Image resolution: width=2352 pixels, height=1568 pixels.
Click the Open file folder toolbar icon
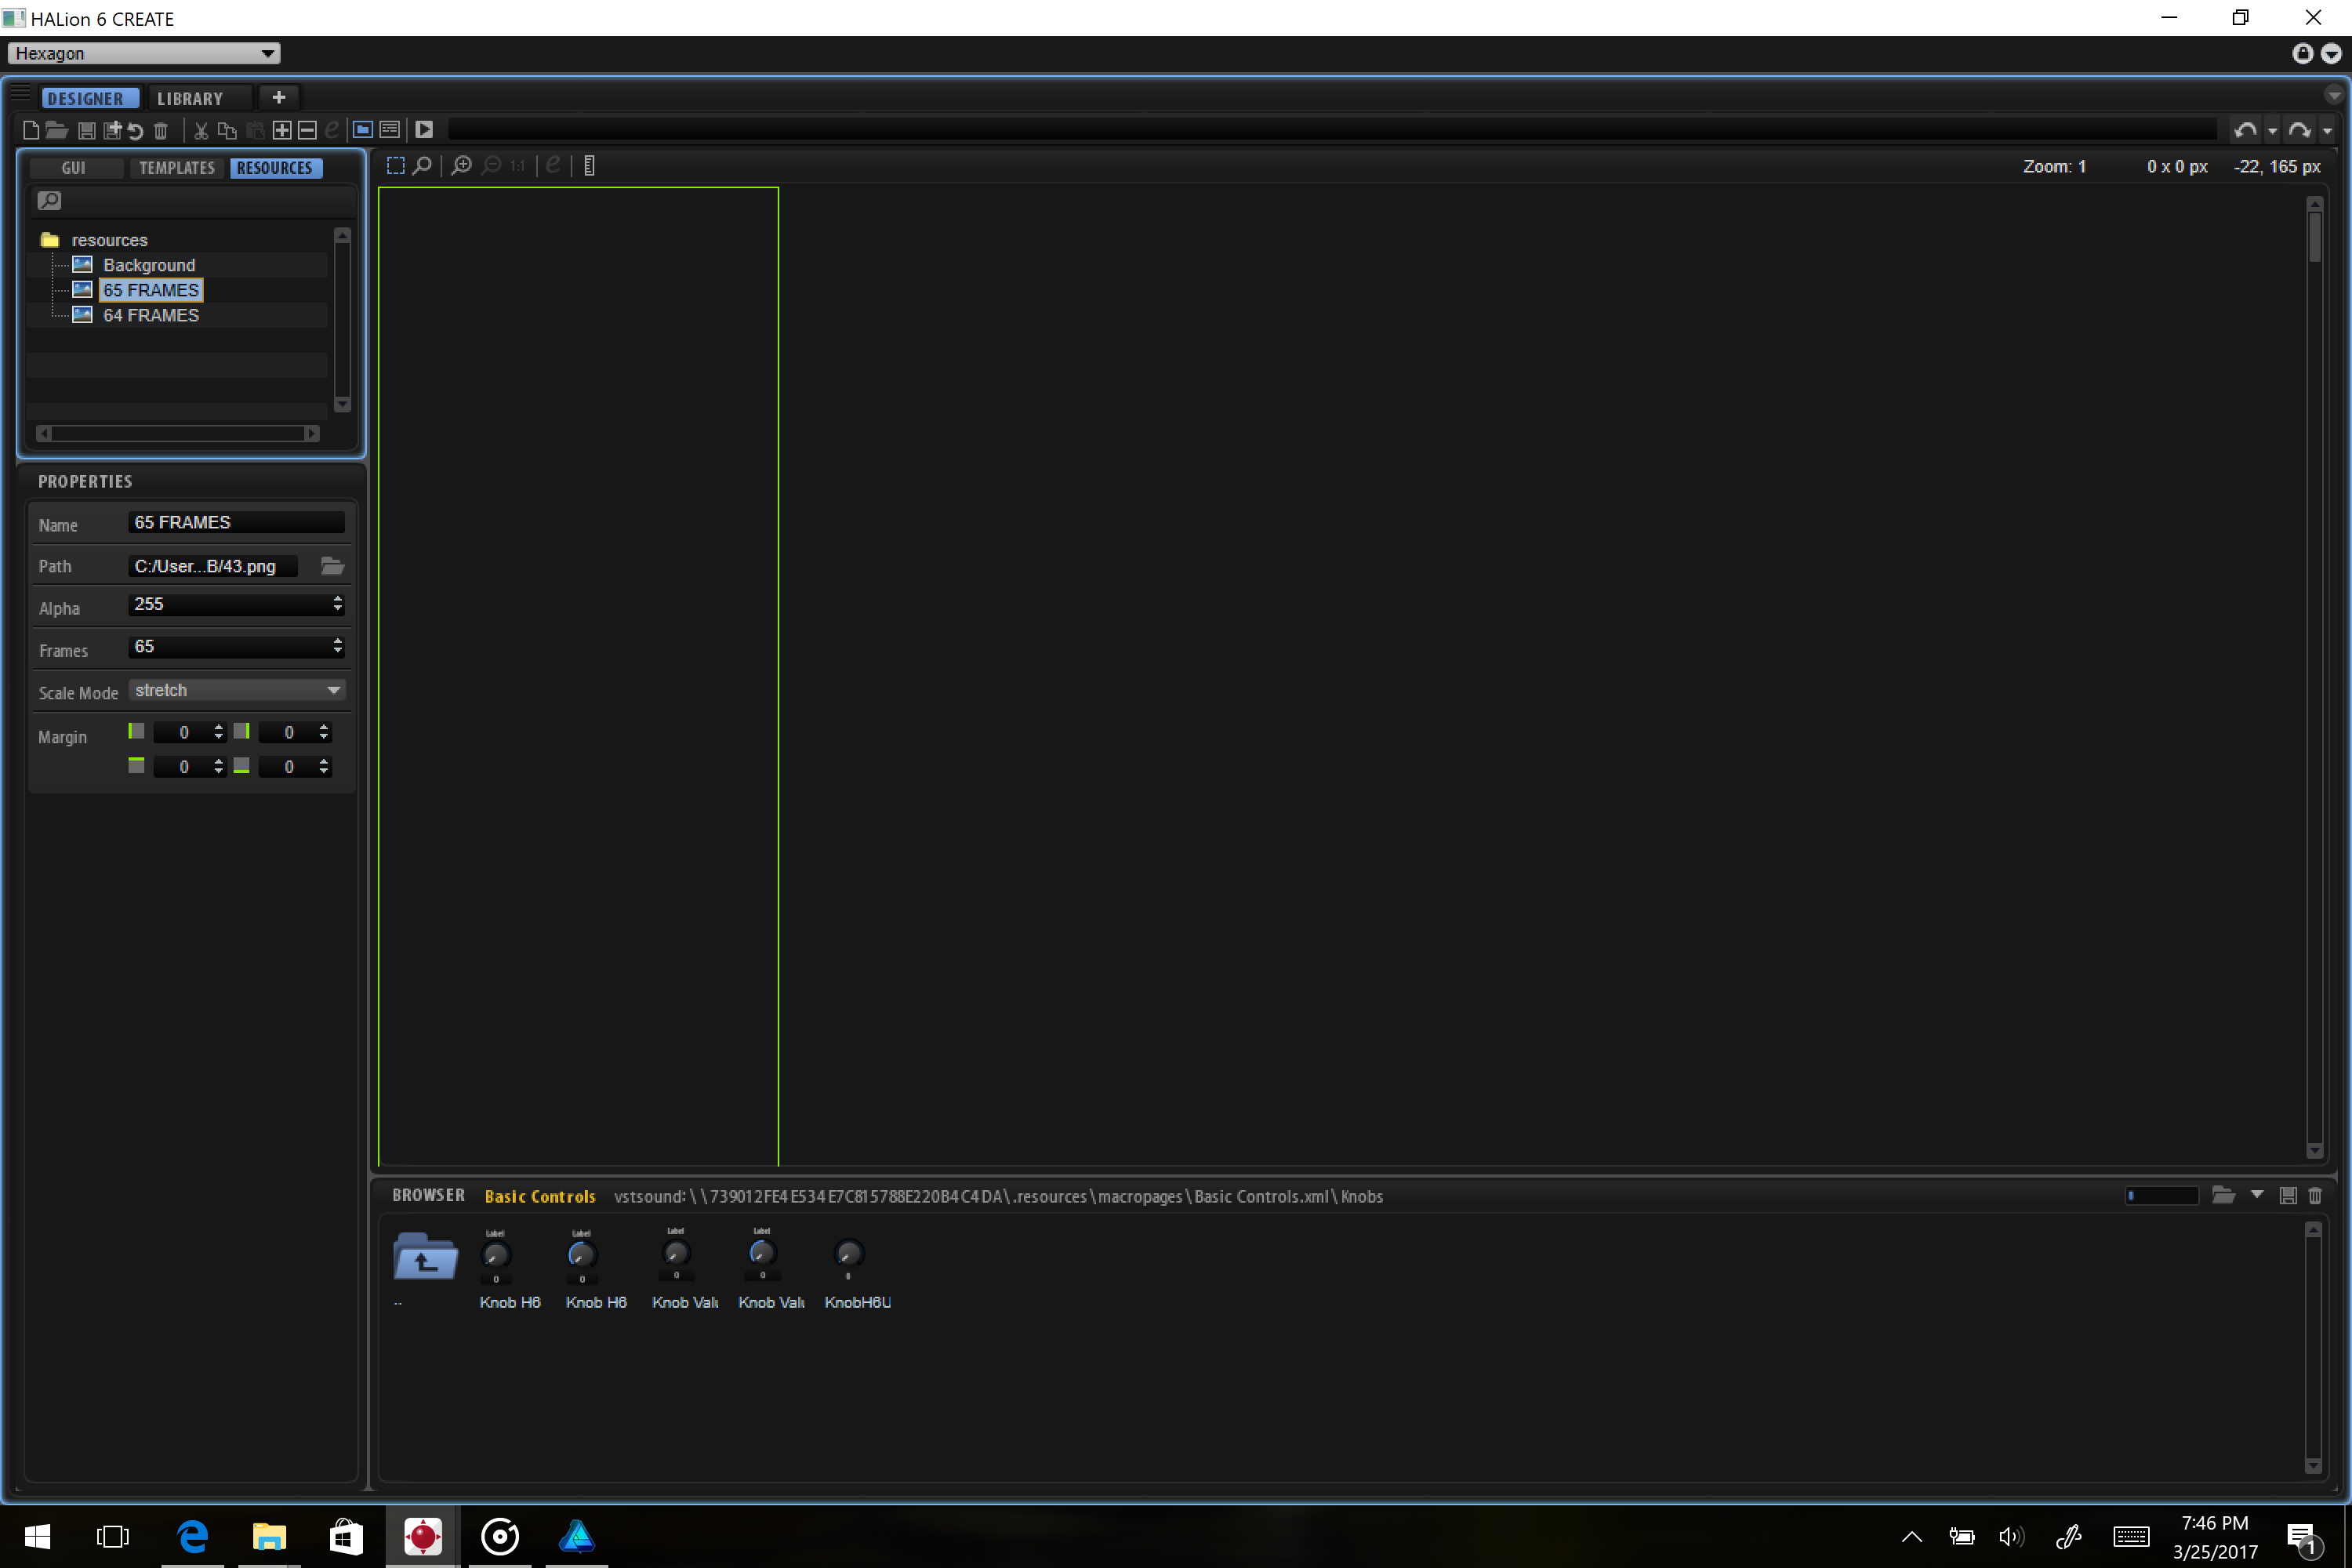(x=57, y=130)
